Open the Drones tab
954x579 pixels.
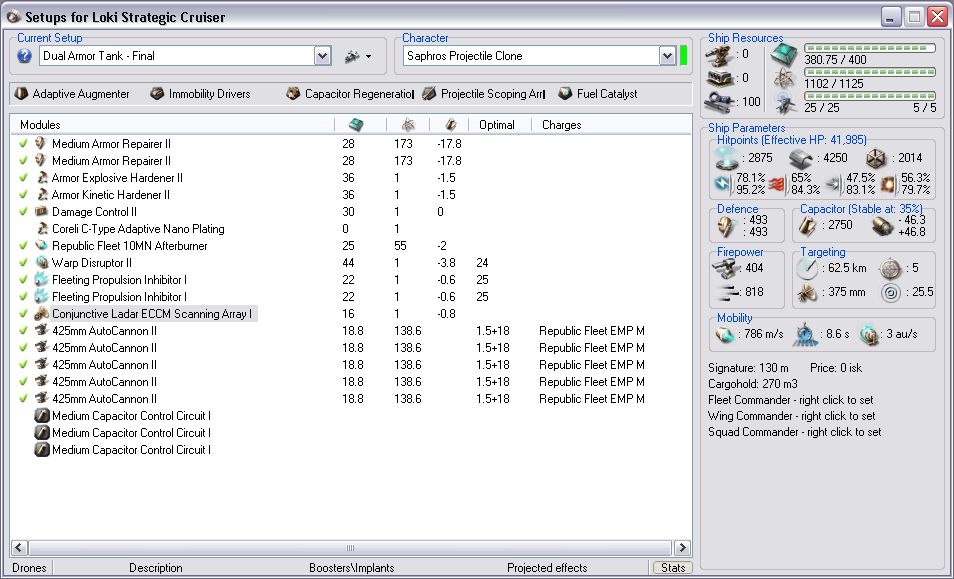[x=29, y=568]
